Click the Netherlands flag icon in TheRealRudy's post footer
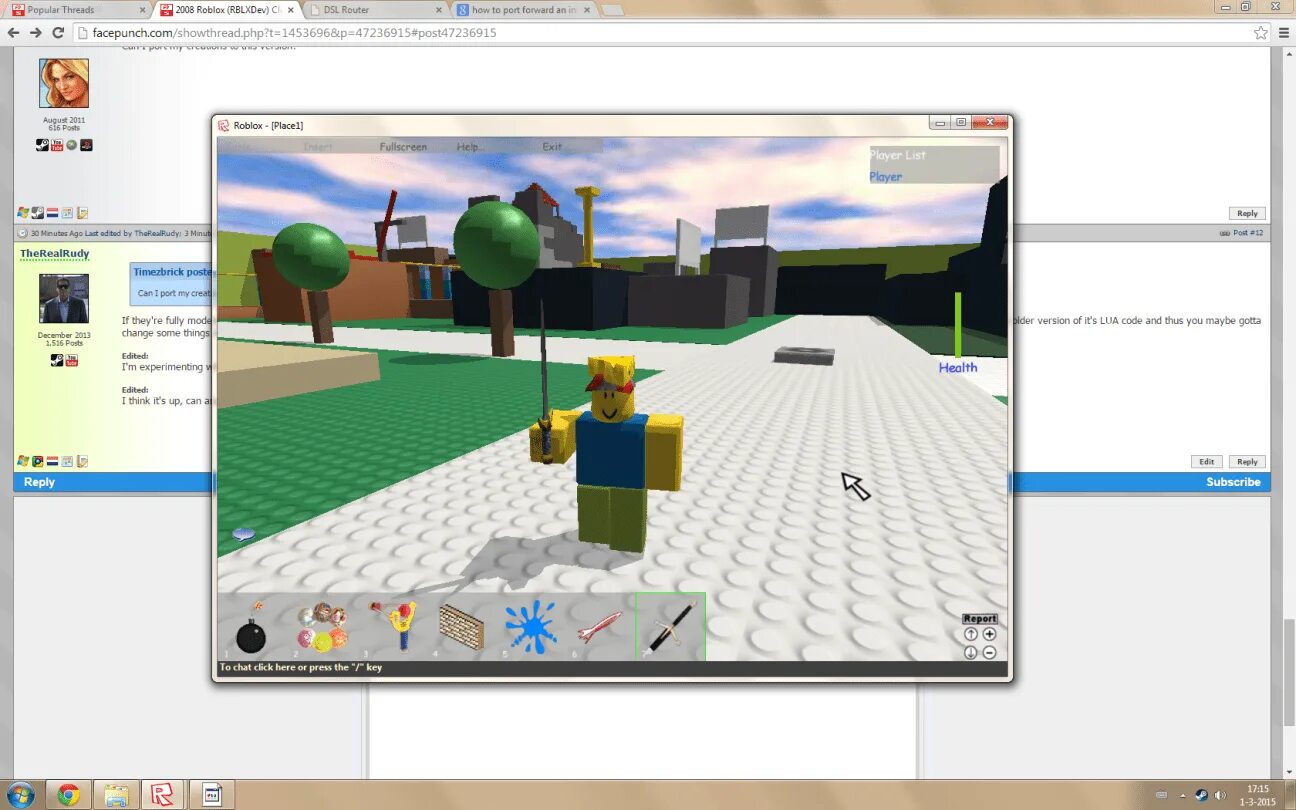This screenshot has height=810, width=1296. pos(52,462)
